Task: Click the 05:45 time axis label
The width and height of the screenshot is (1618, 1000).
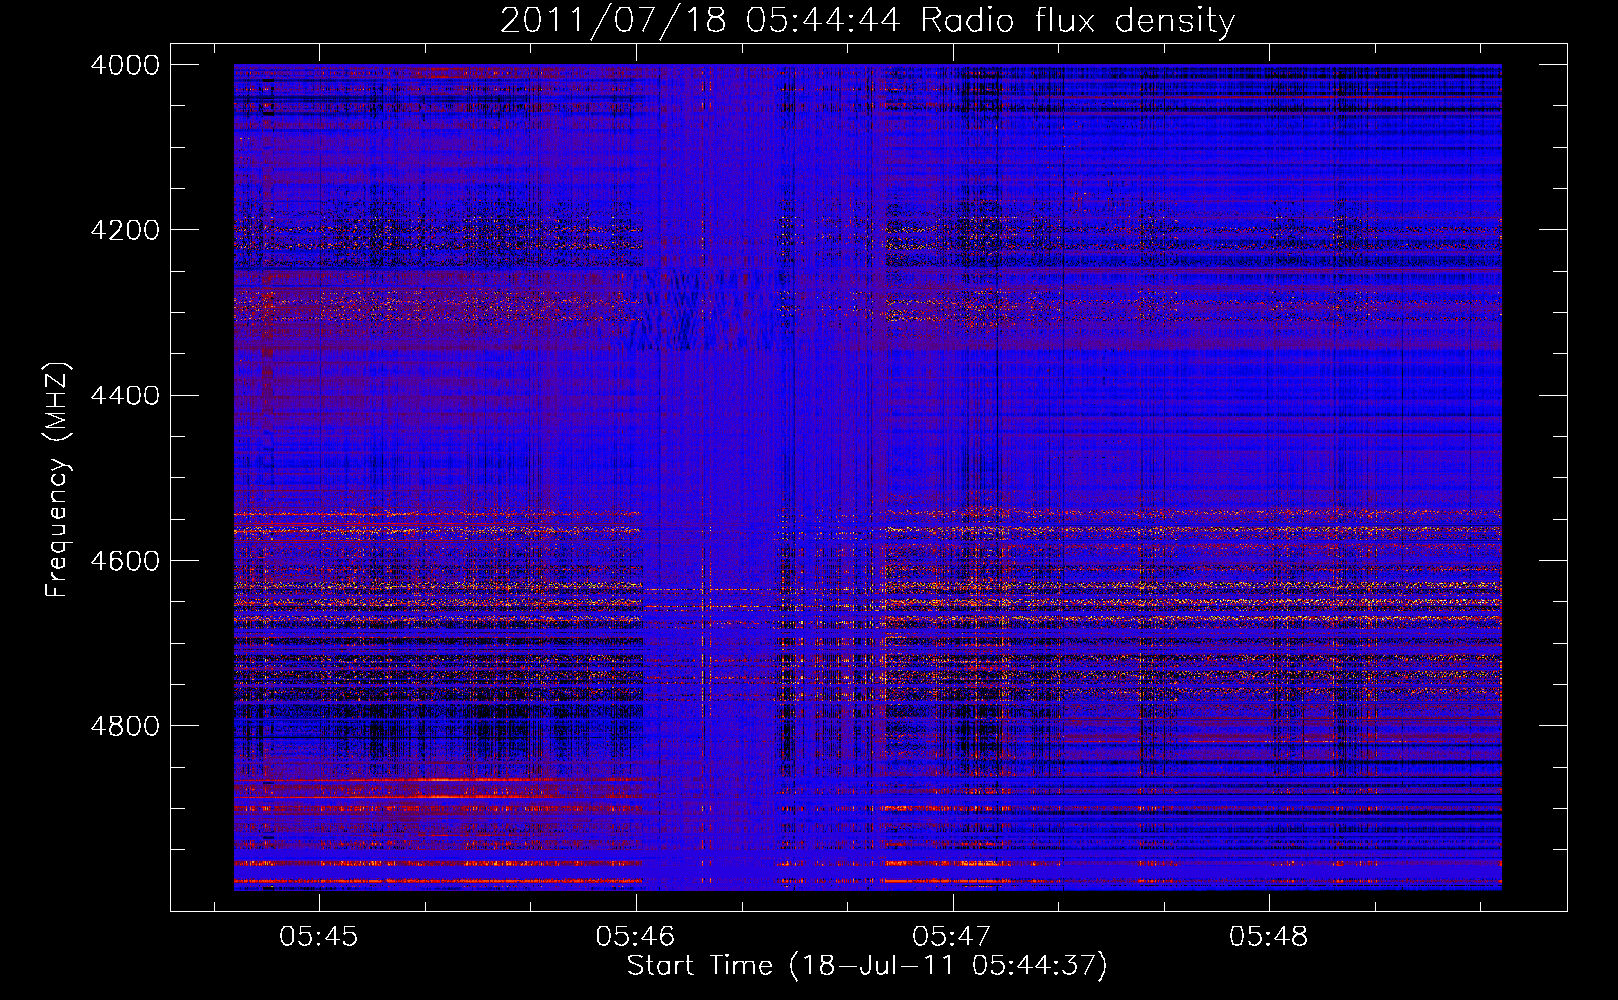Action: 319,937
